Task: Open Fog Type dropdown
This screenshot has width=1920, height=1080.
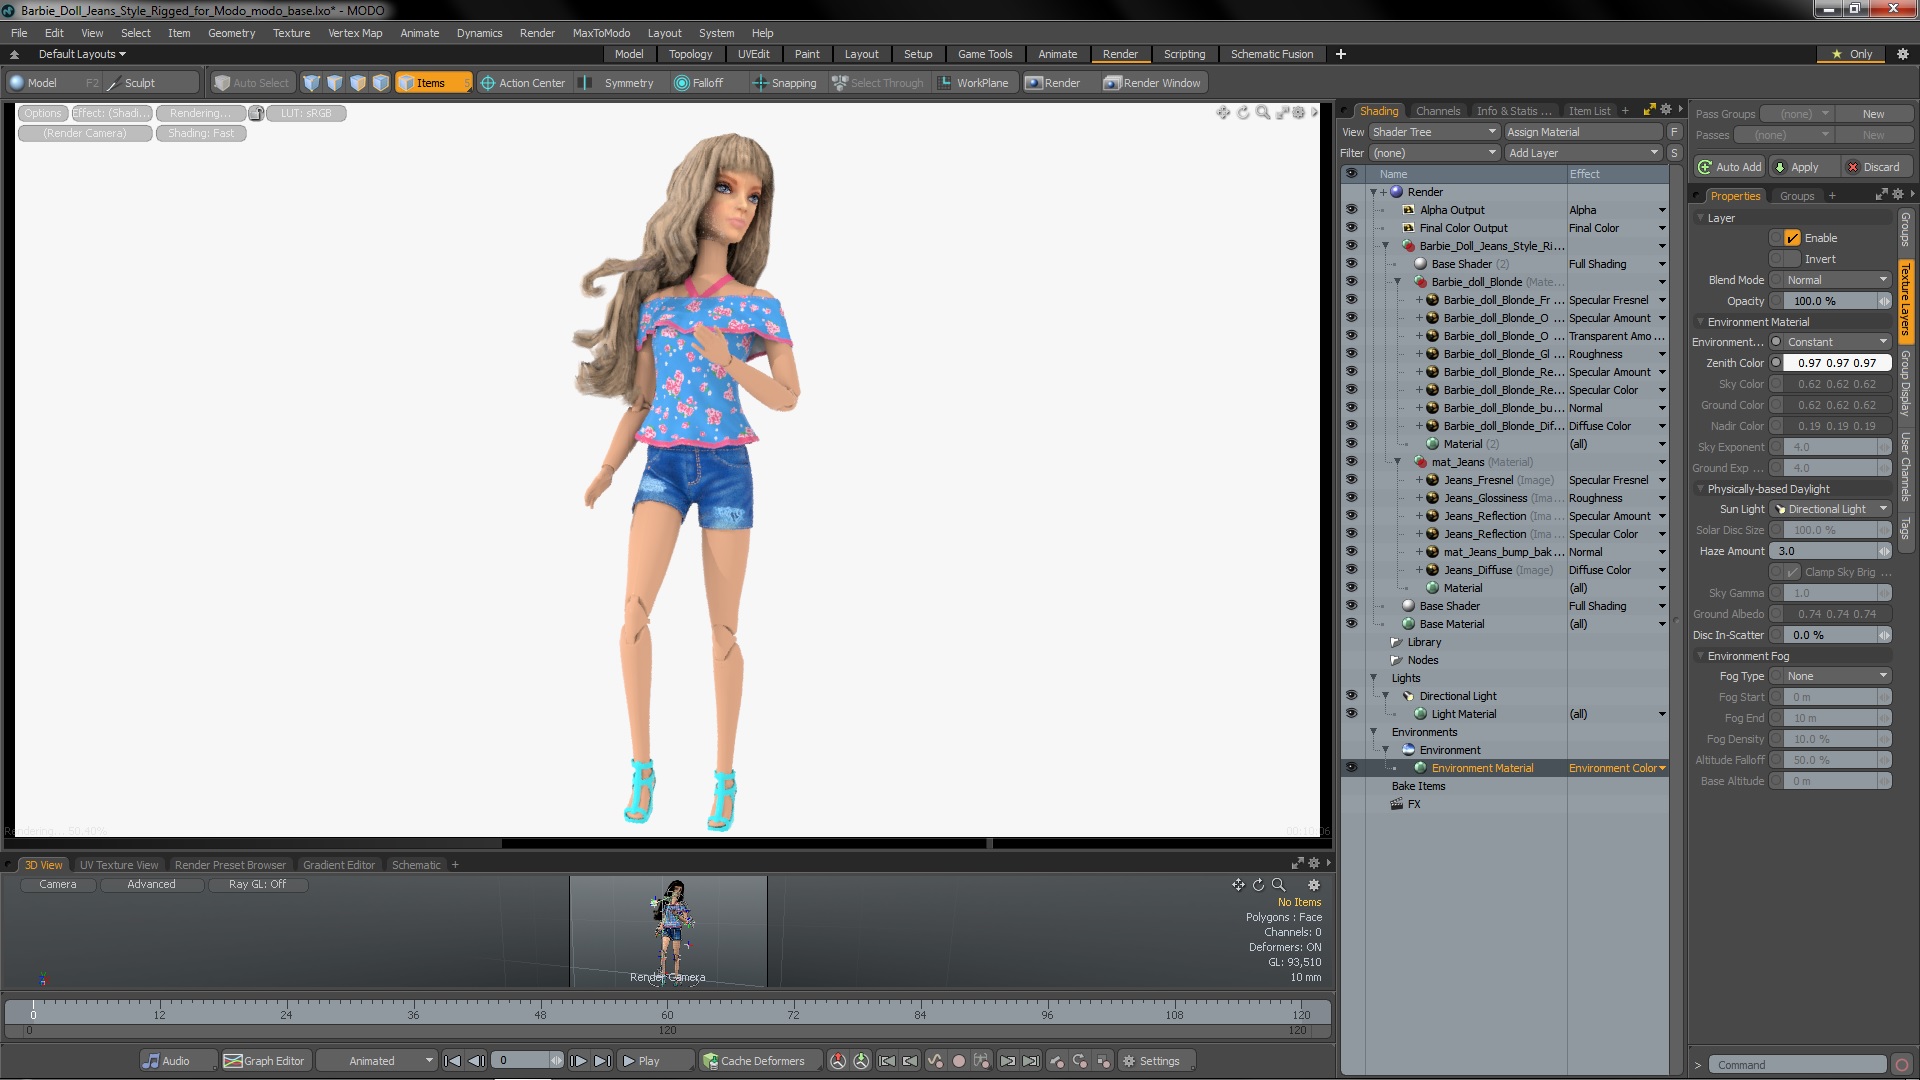Action: 1837,676
